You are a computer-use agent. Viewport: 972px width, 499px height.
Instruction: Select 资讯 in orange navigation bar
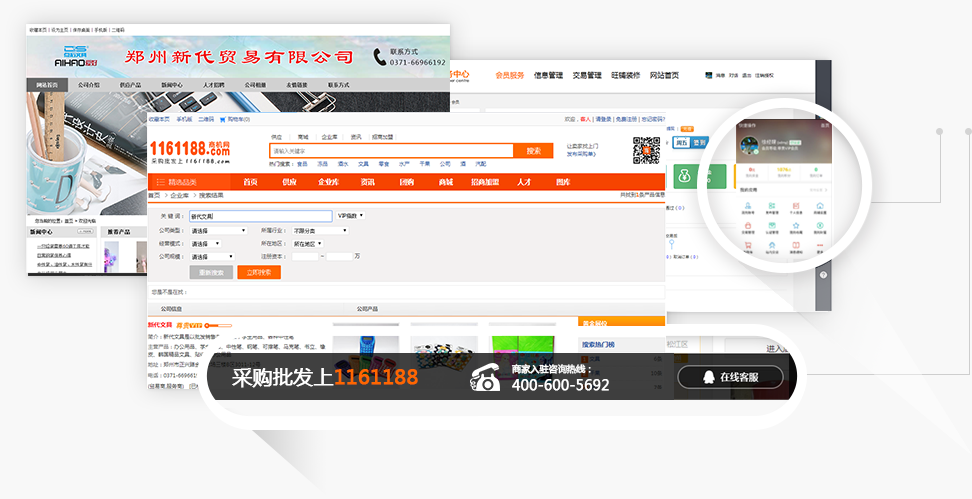coord(368,182)
